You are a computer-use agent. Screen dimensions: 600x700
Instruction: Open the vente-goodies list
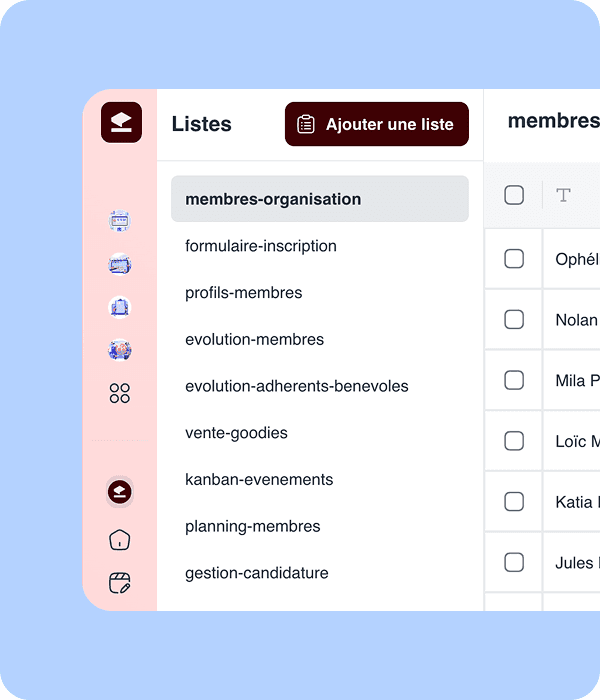pos(236,433)
